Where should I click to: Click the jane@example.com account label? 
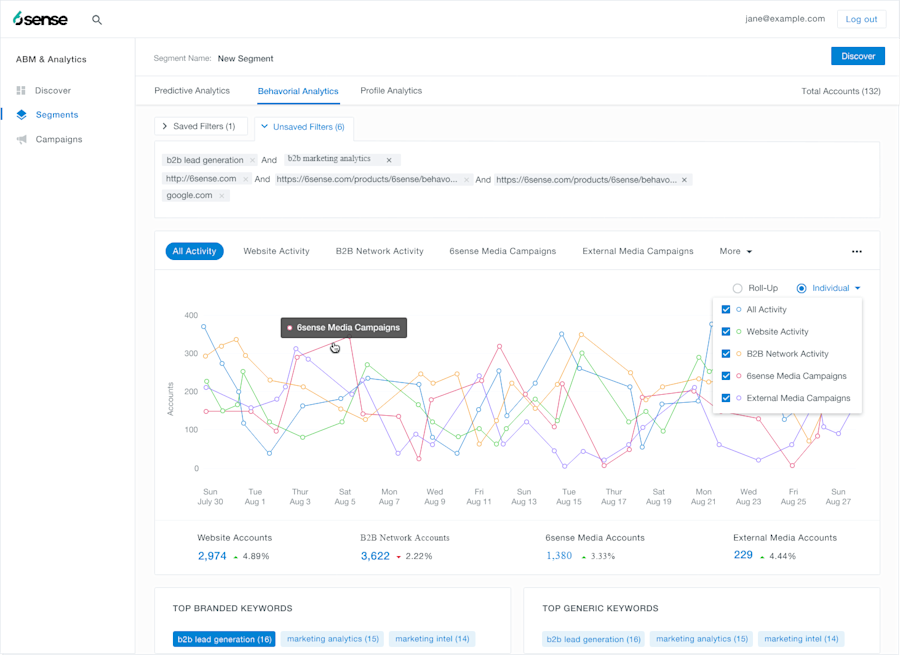[x=785, y=19]
